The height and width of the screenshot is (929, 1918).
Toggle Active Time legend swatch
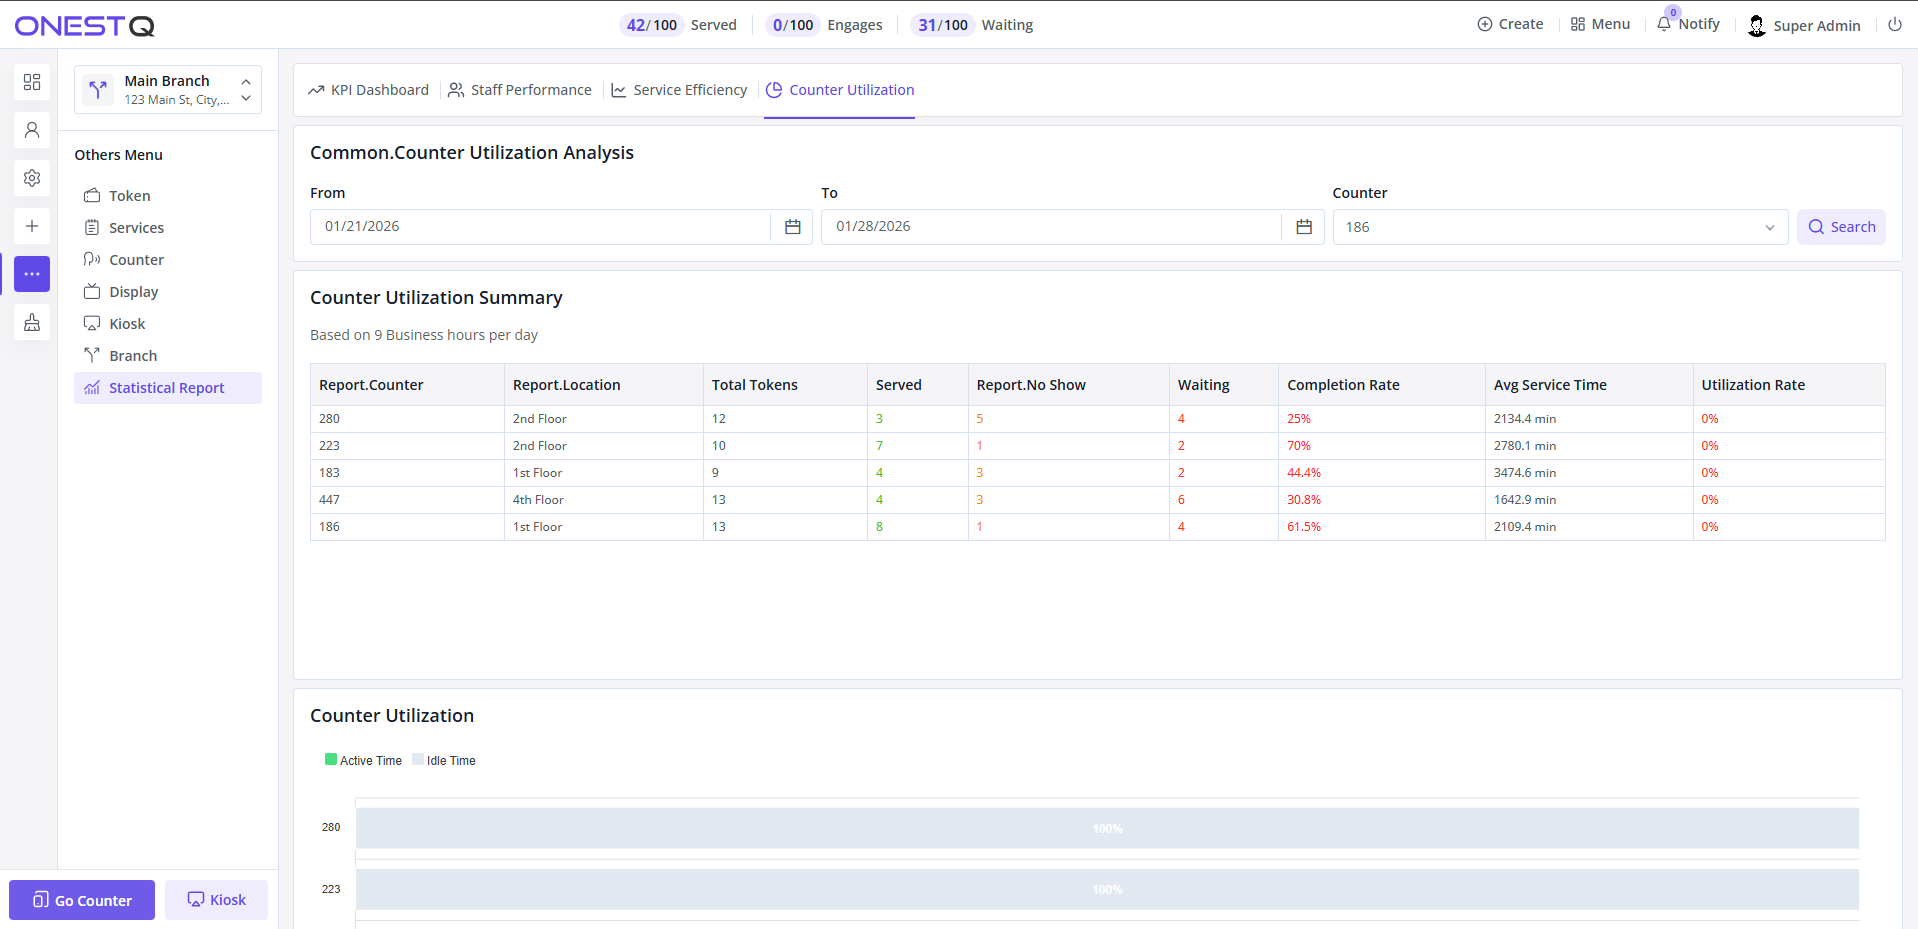click(331, 760)
